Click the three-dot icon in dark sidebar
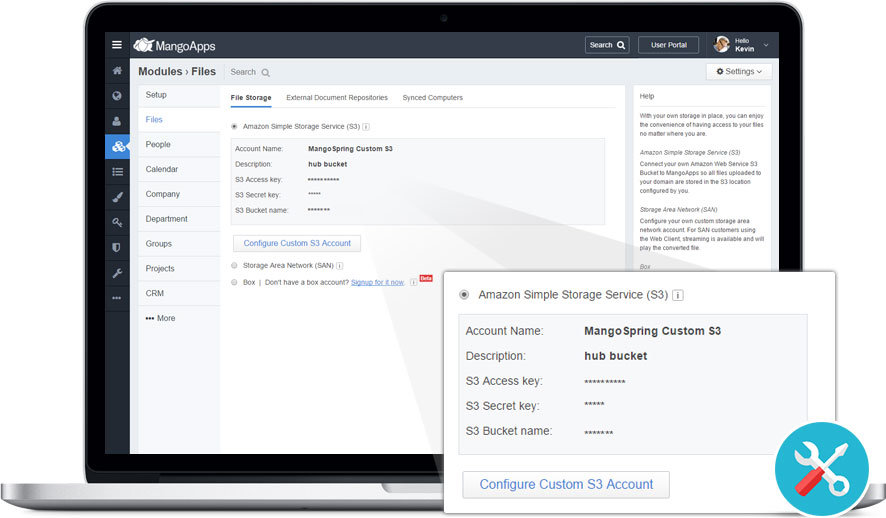 (117, 298)
